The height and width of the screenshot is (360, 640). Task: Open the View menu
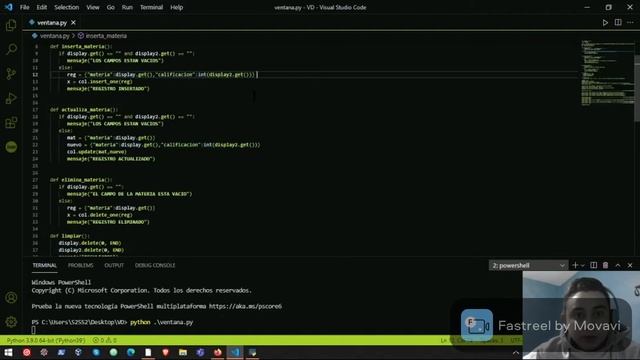pos(93,7)
